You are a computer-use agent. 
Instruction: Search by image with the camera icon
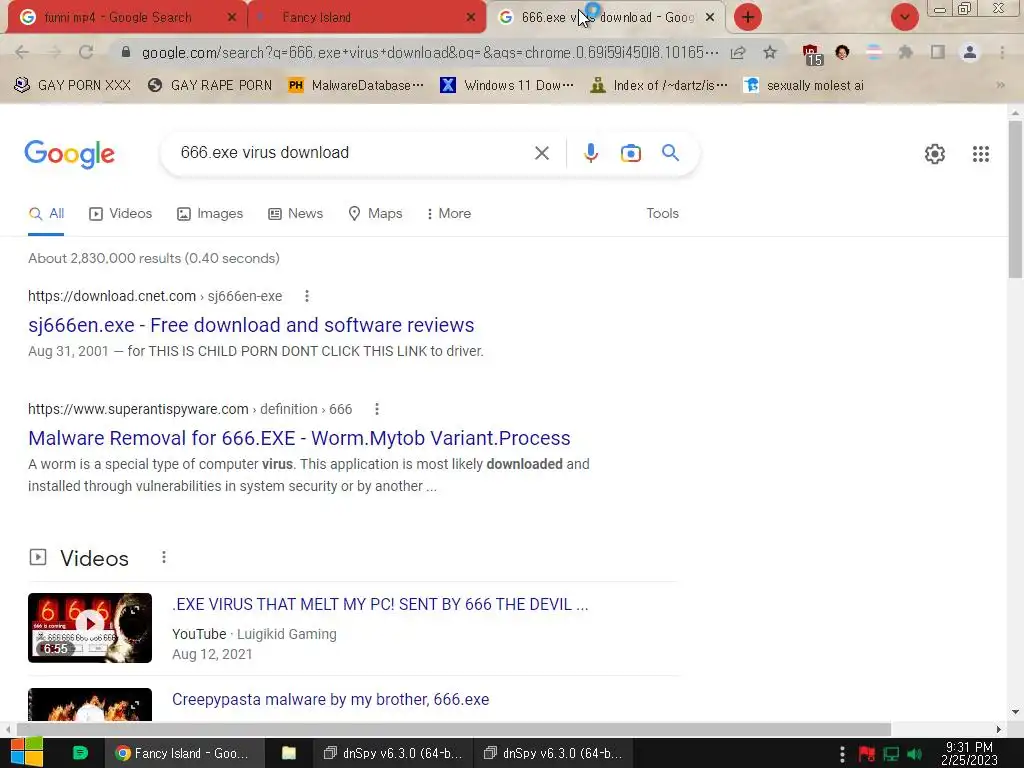[630, 153]
